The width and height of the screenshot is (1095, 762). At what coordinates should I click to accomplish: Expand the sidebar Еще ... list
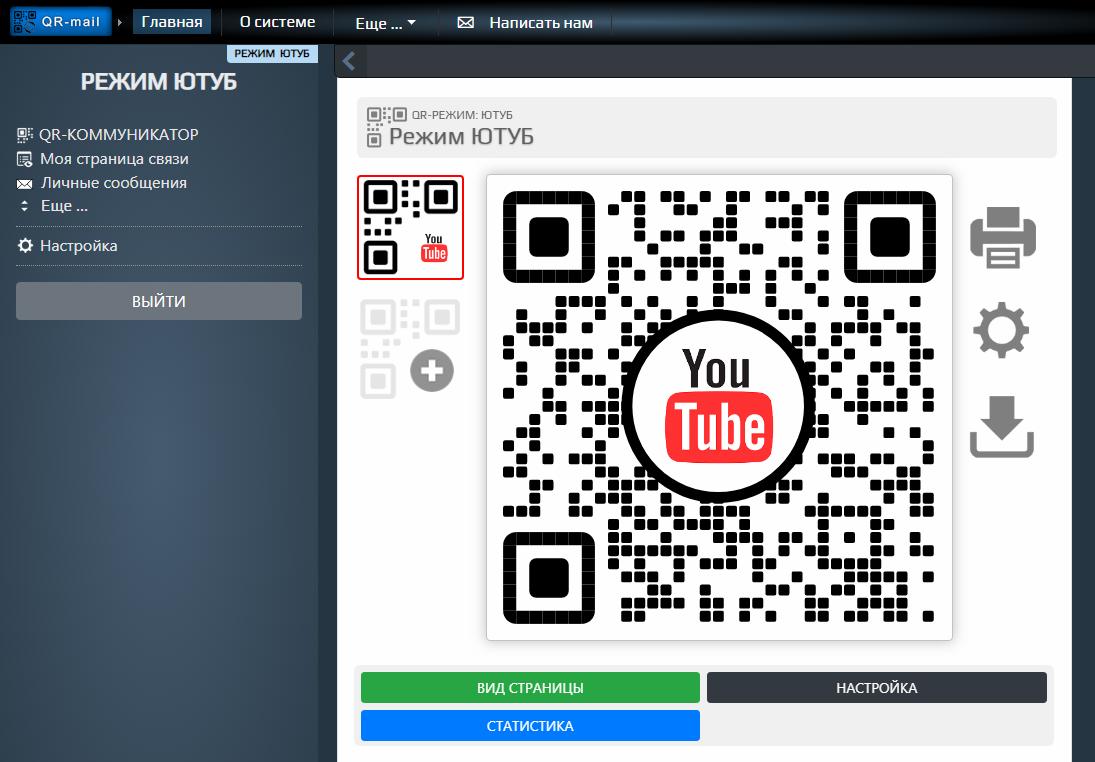click(64, 206)
